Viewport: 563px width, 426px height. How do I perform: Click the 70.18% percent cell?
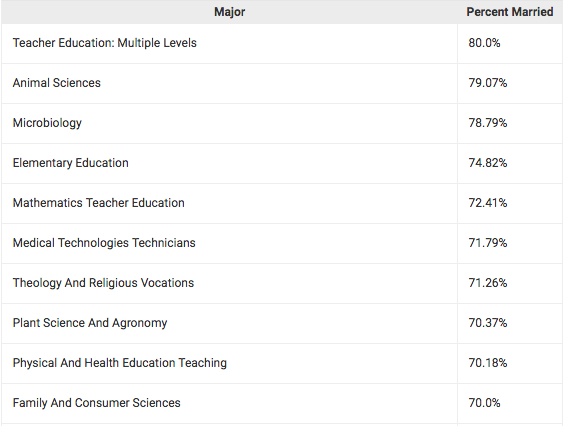tap(510, 363)
